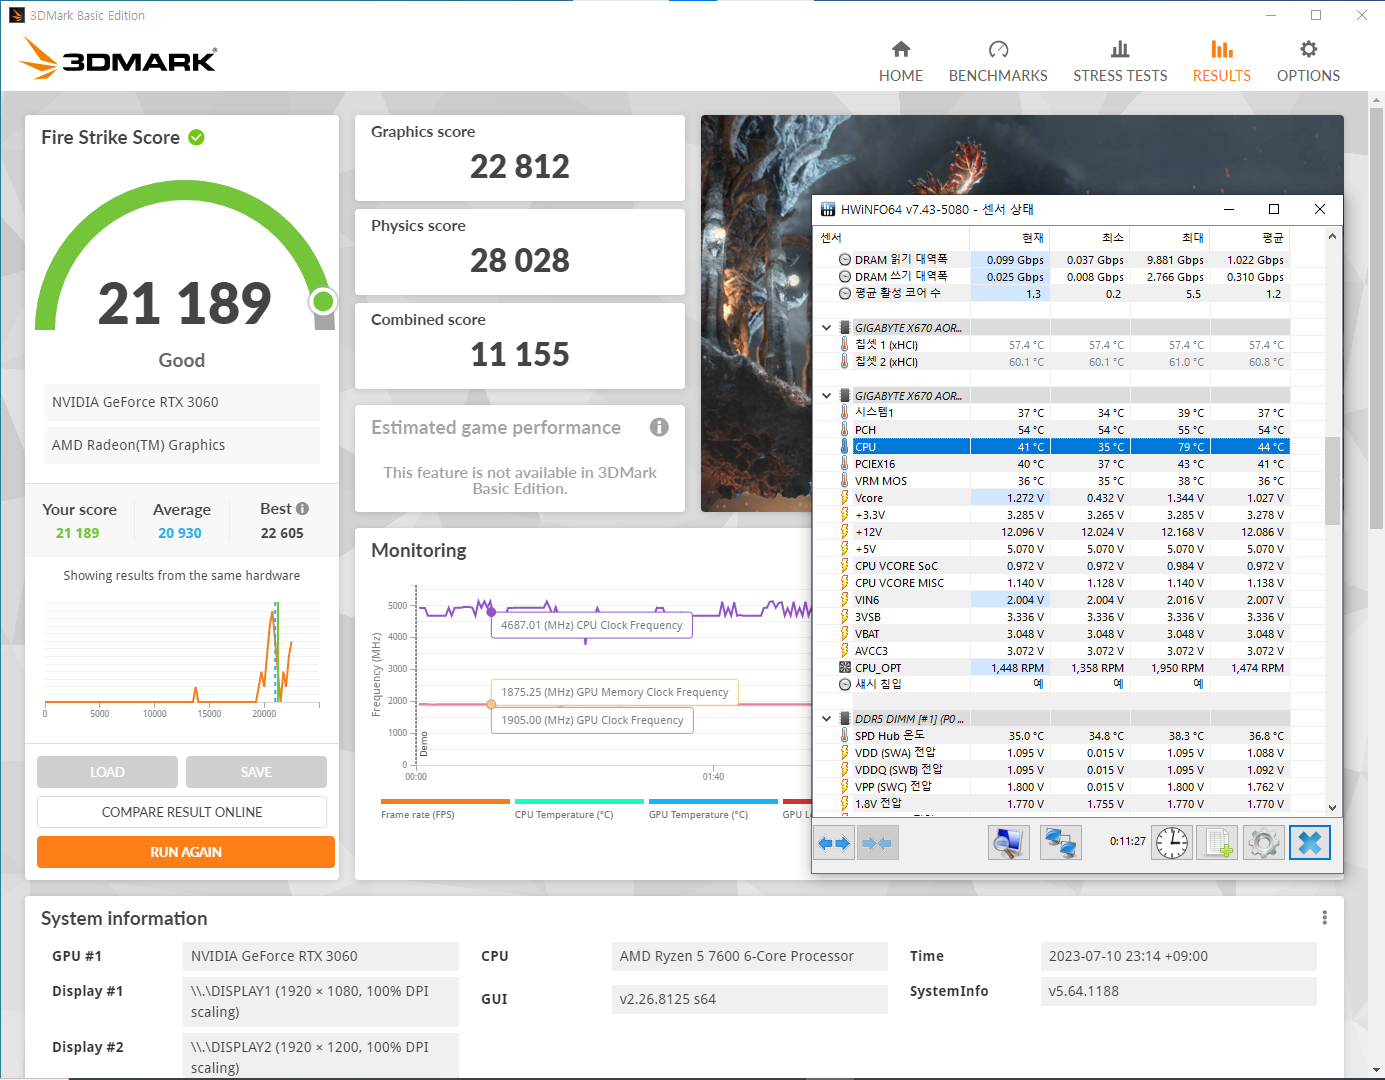Viewport: 1385px width, 1080px height.
Task: Click the monitor with magnifier icon in HWiNFO
Action: 1009,843
